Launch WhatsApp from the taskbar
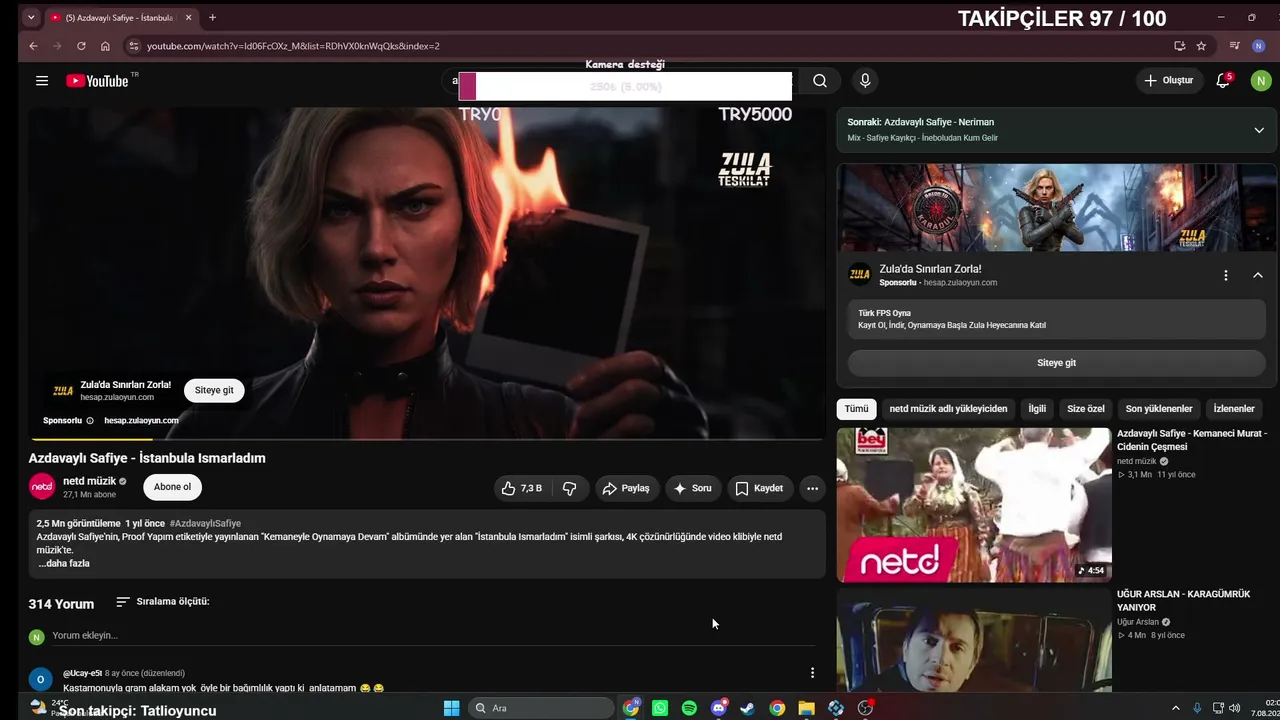Viewport: 1280px width, 720px height. 660,708
